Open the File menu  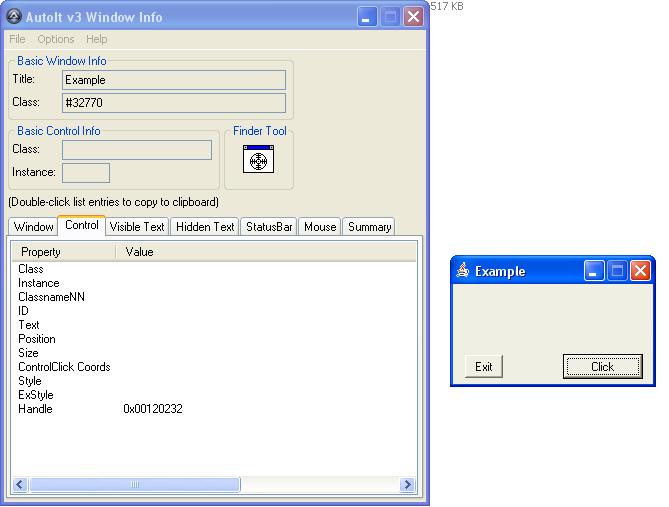tap(17, 39)
